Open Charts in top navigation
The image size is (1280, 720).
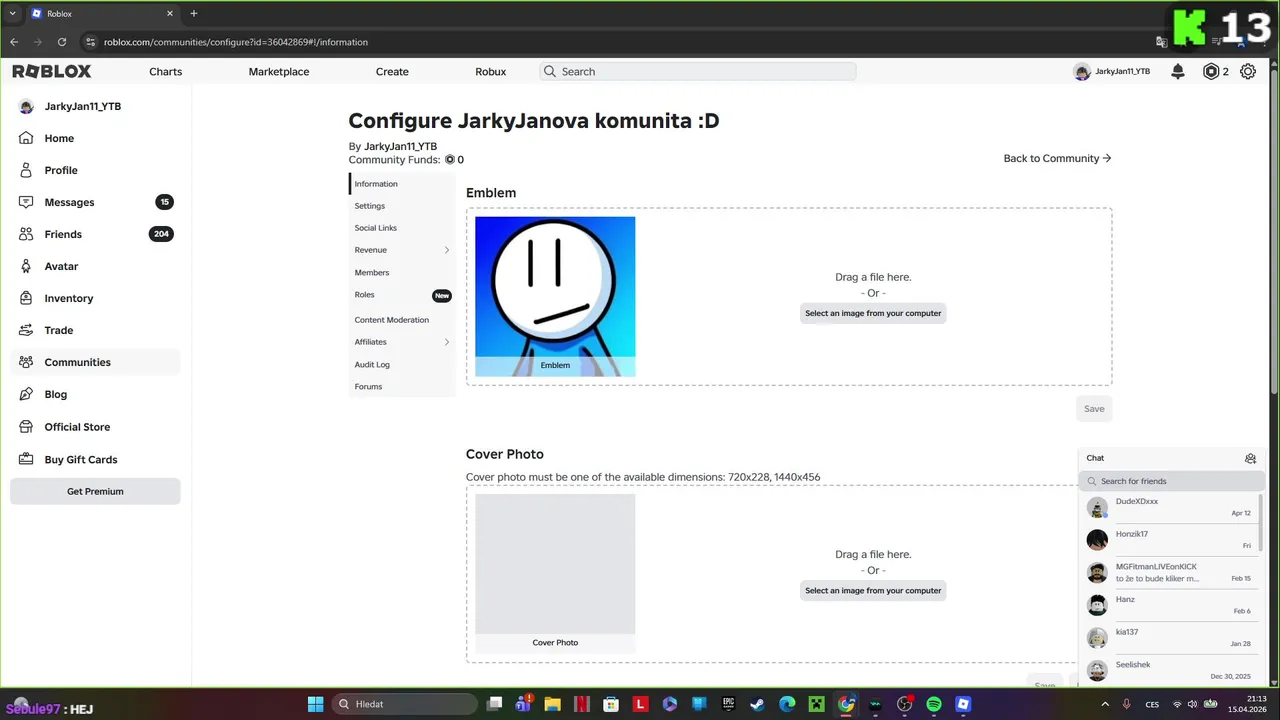coord(166,72)
